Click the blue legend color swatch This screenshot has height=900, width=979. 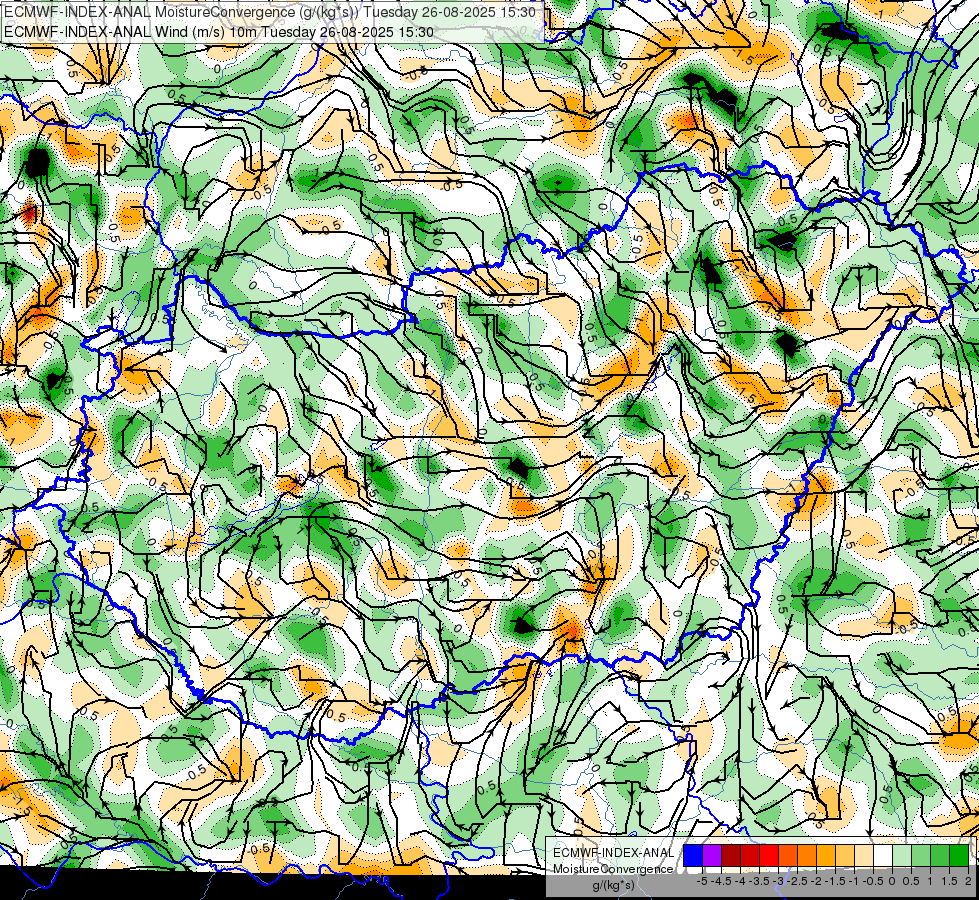click(693, 855)
